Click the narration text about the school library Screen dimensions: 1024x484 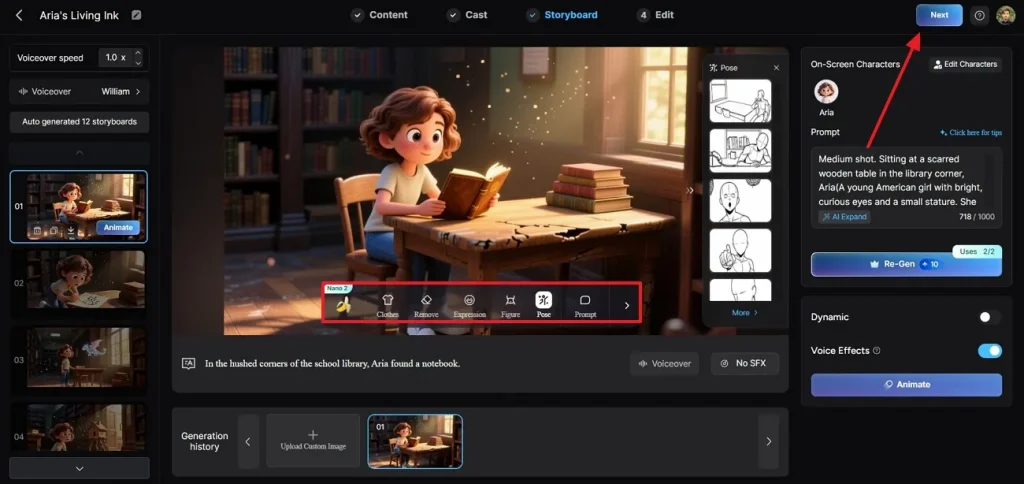332,364
